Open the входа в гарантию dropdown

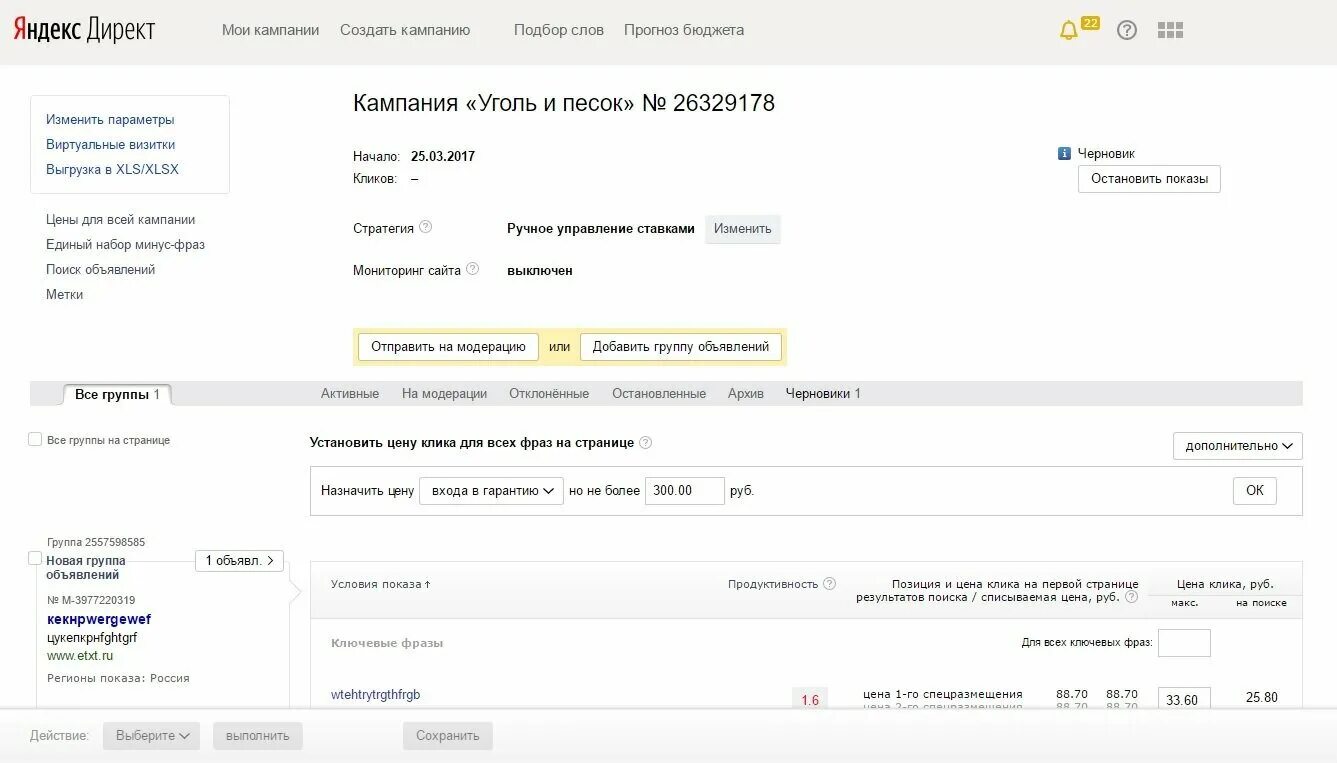(491, 491)
